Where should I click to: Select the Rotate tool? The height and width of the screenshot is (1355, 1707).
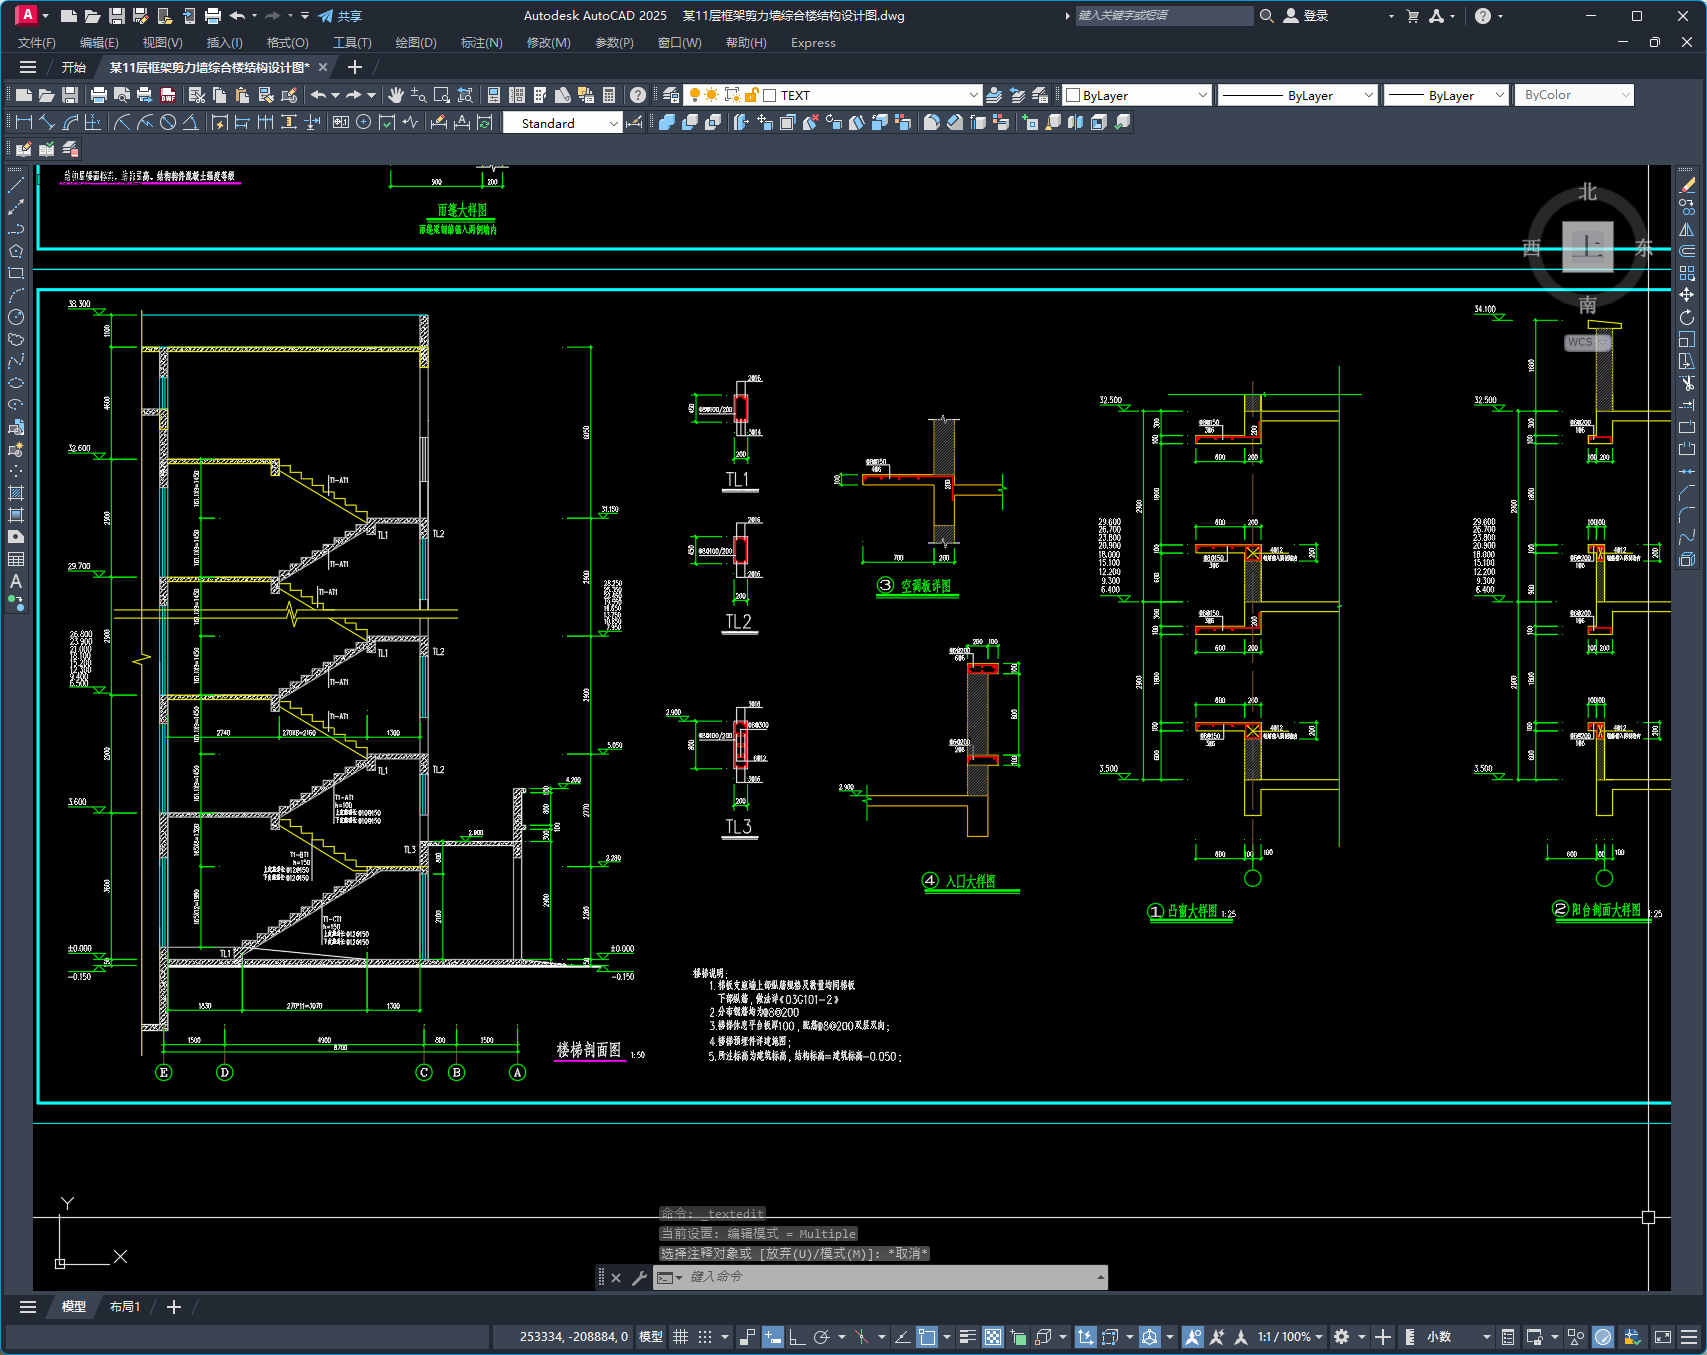click(x=1687, y=317)
